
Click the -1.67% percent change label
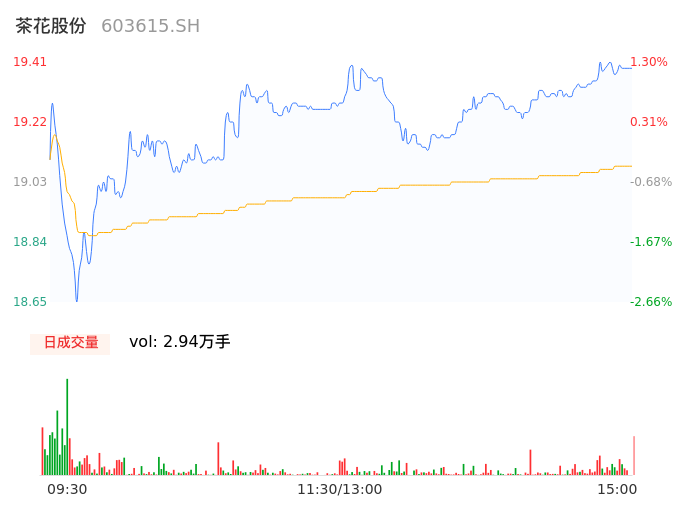(x=651, y=242)
